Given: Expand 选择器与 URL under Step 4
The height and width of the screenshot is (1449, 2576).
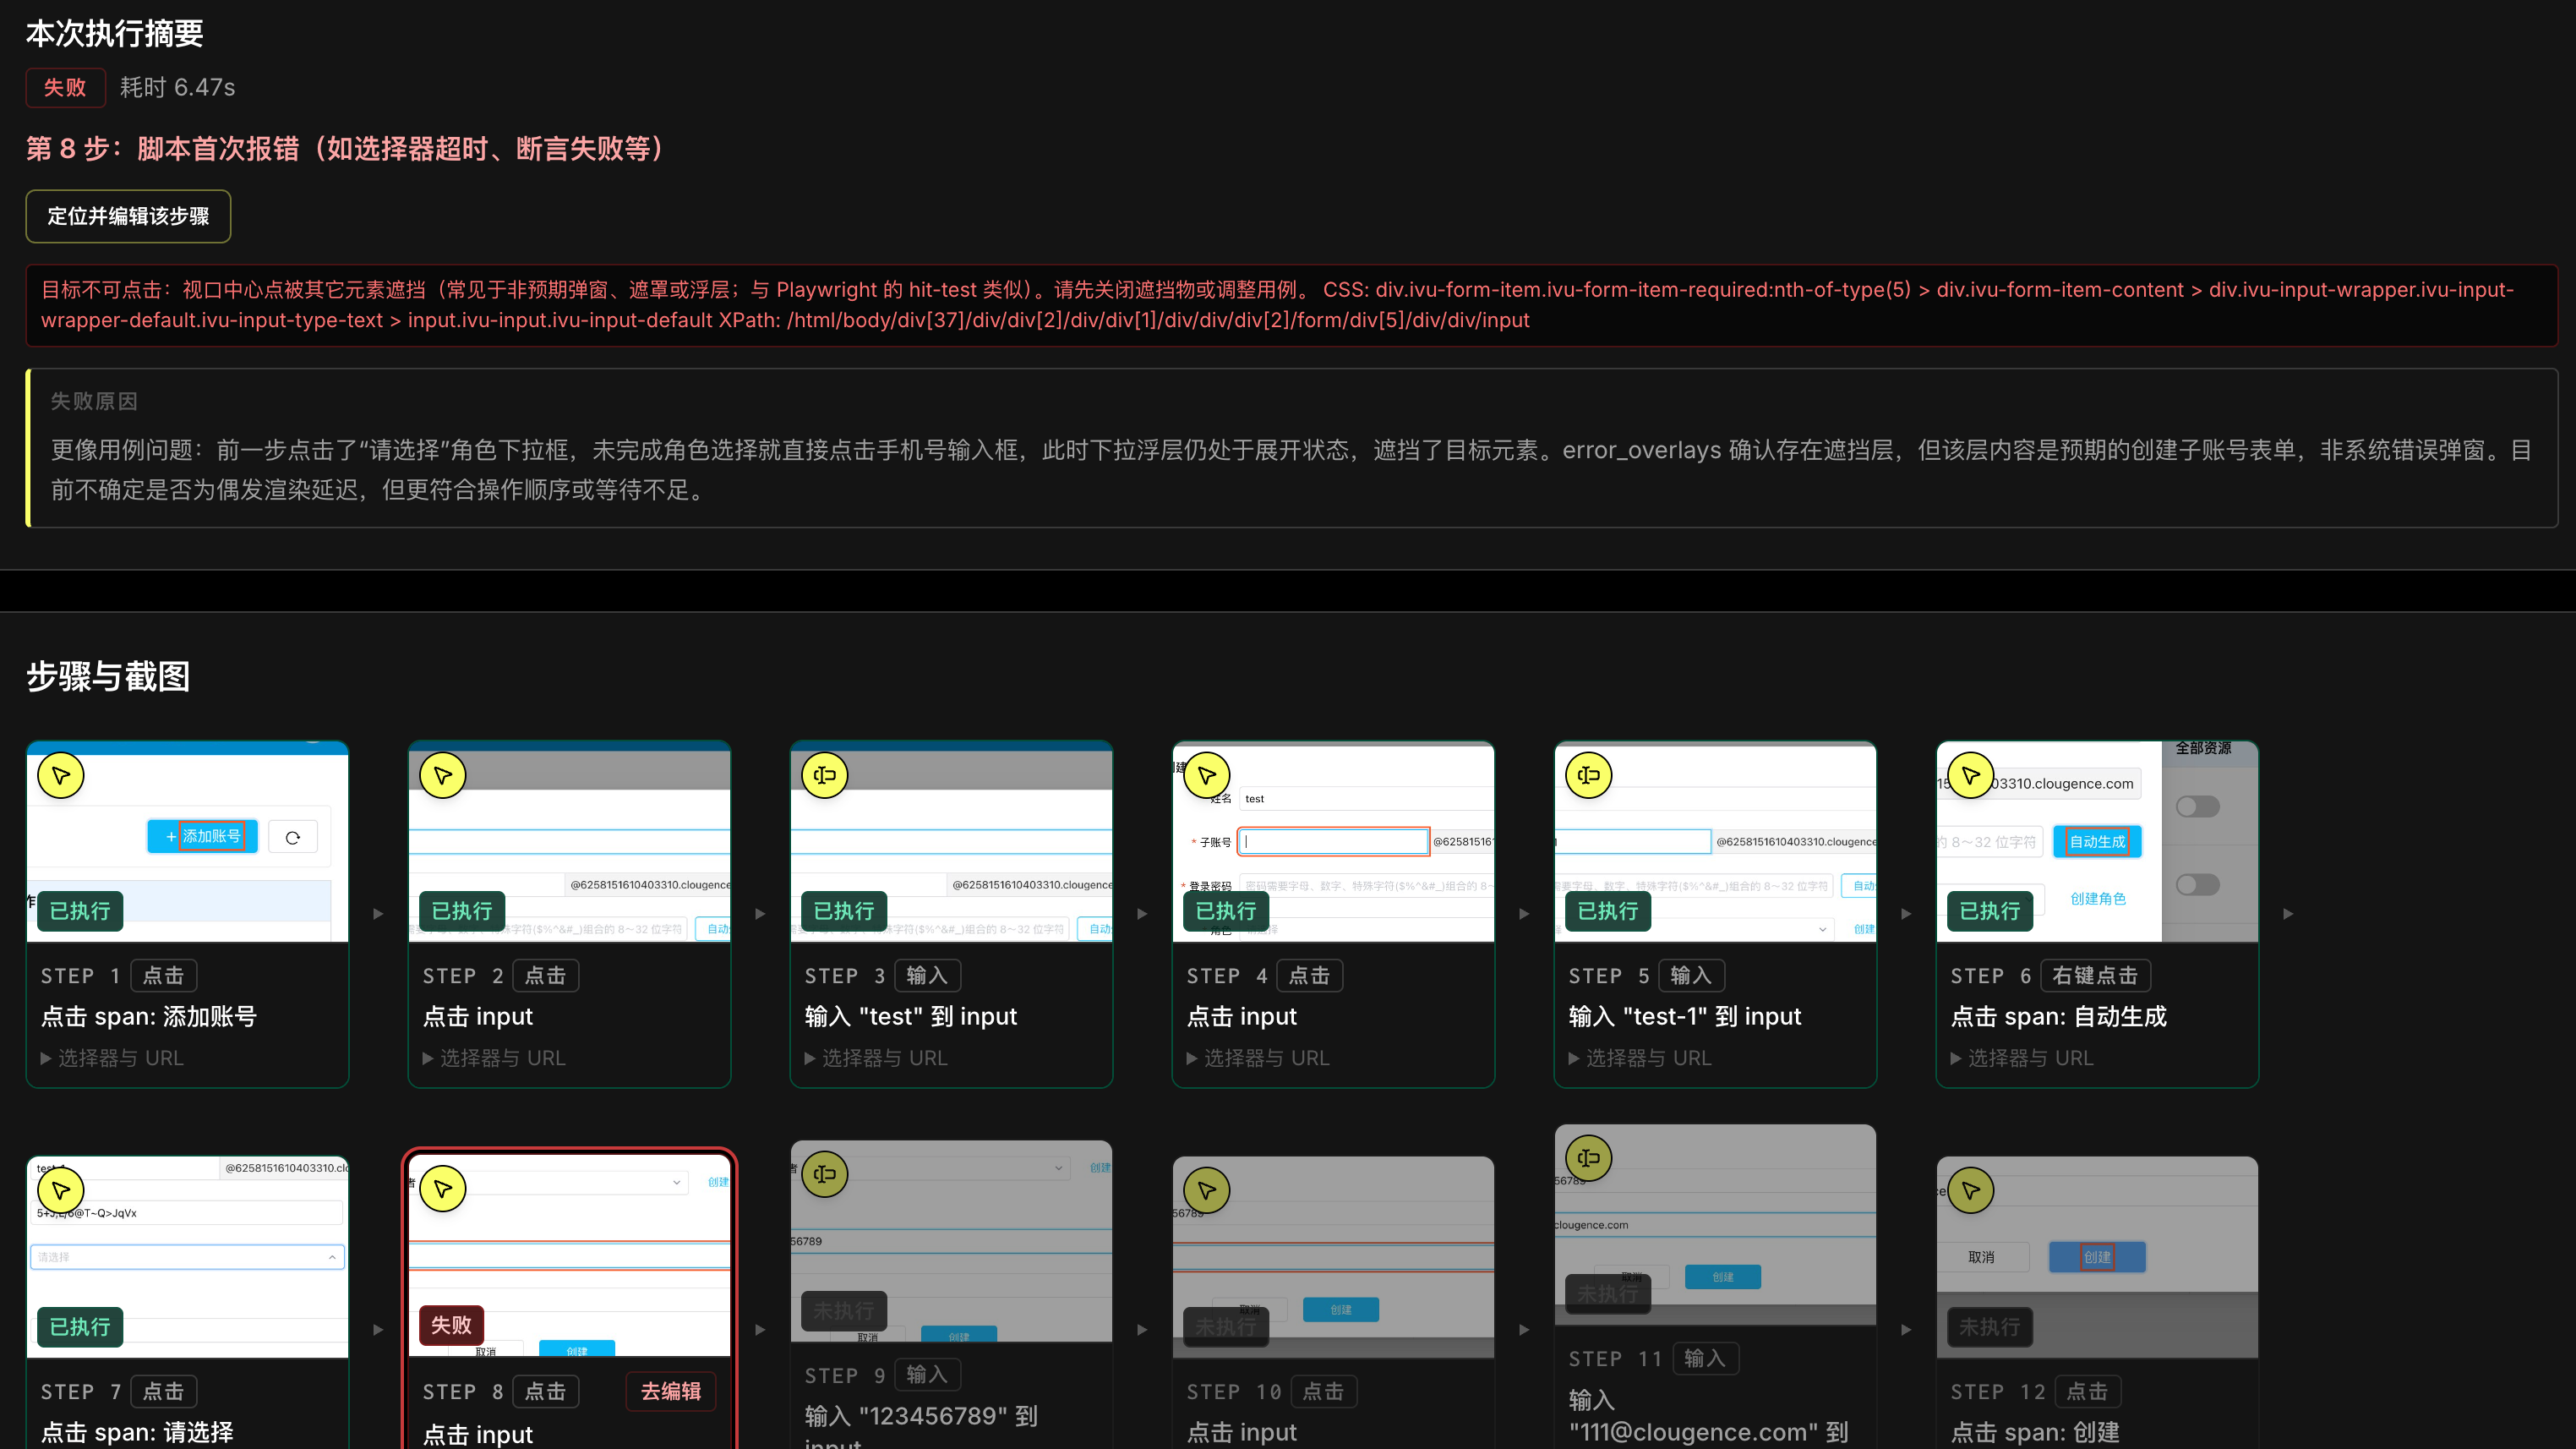Looking at the screenshot, I should [1258, 1058].
